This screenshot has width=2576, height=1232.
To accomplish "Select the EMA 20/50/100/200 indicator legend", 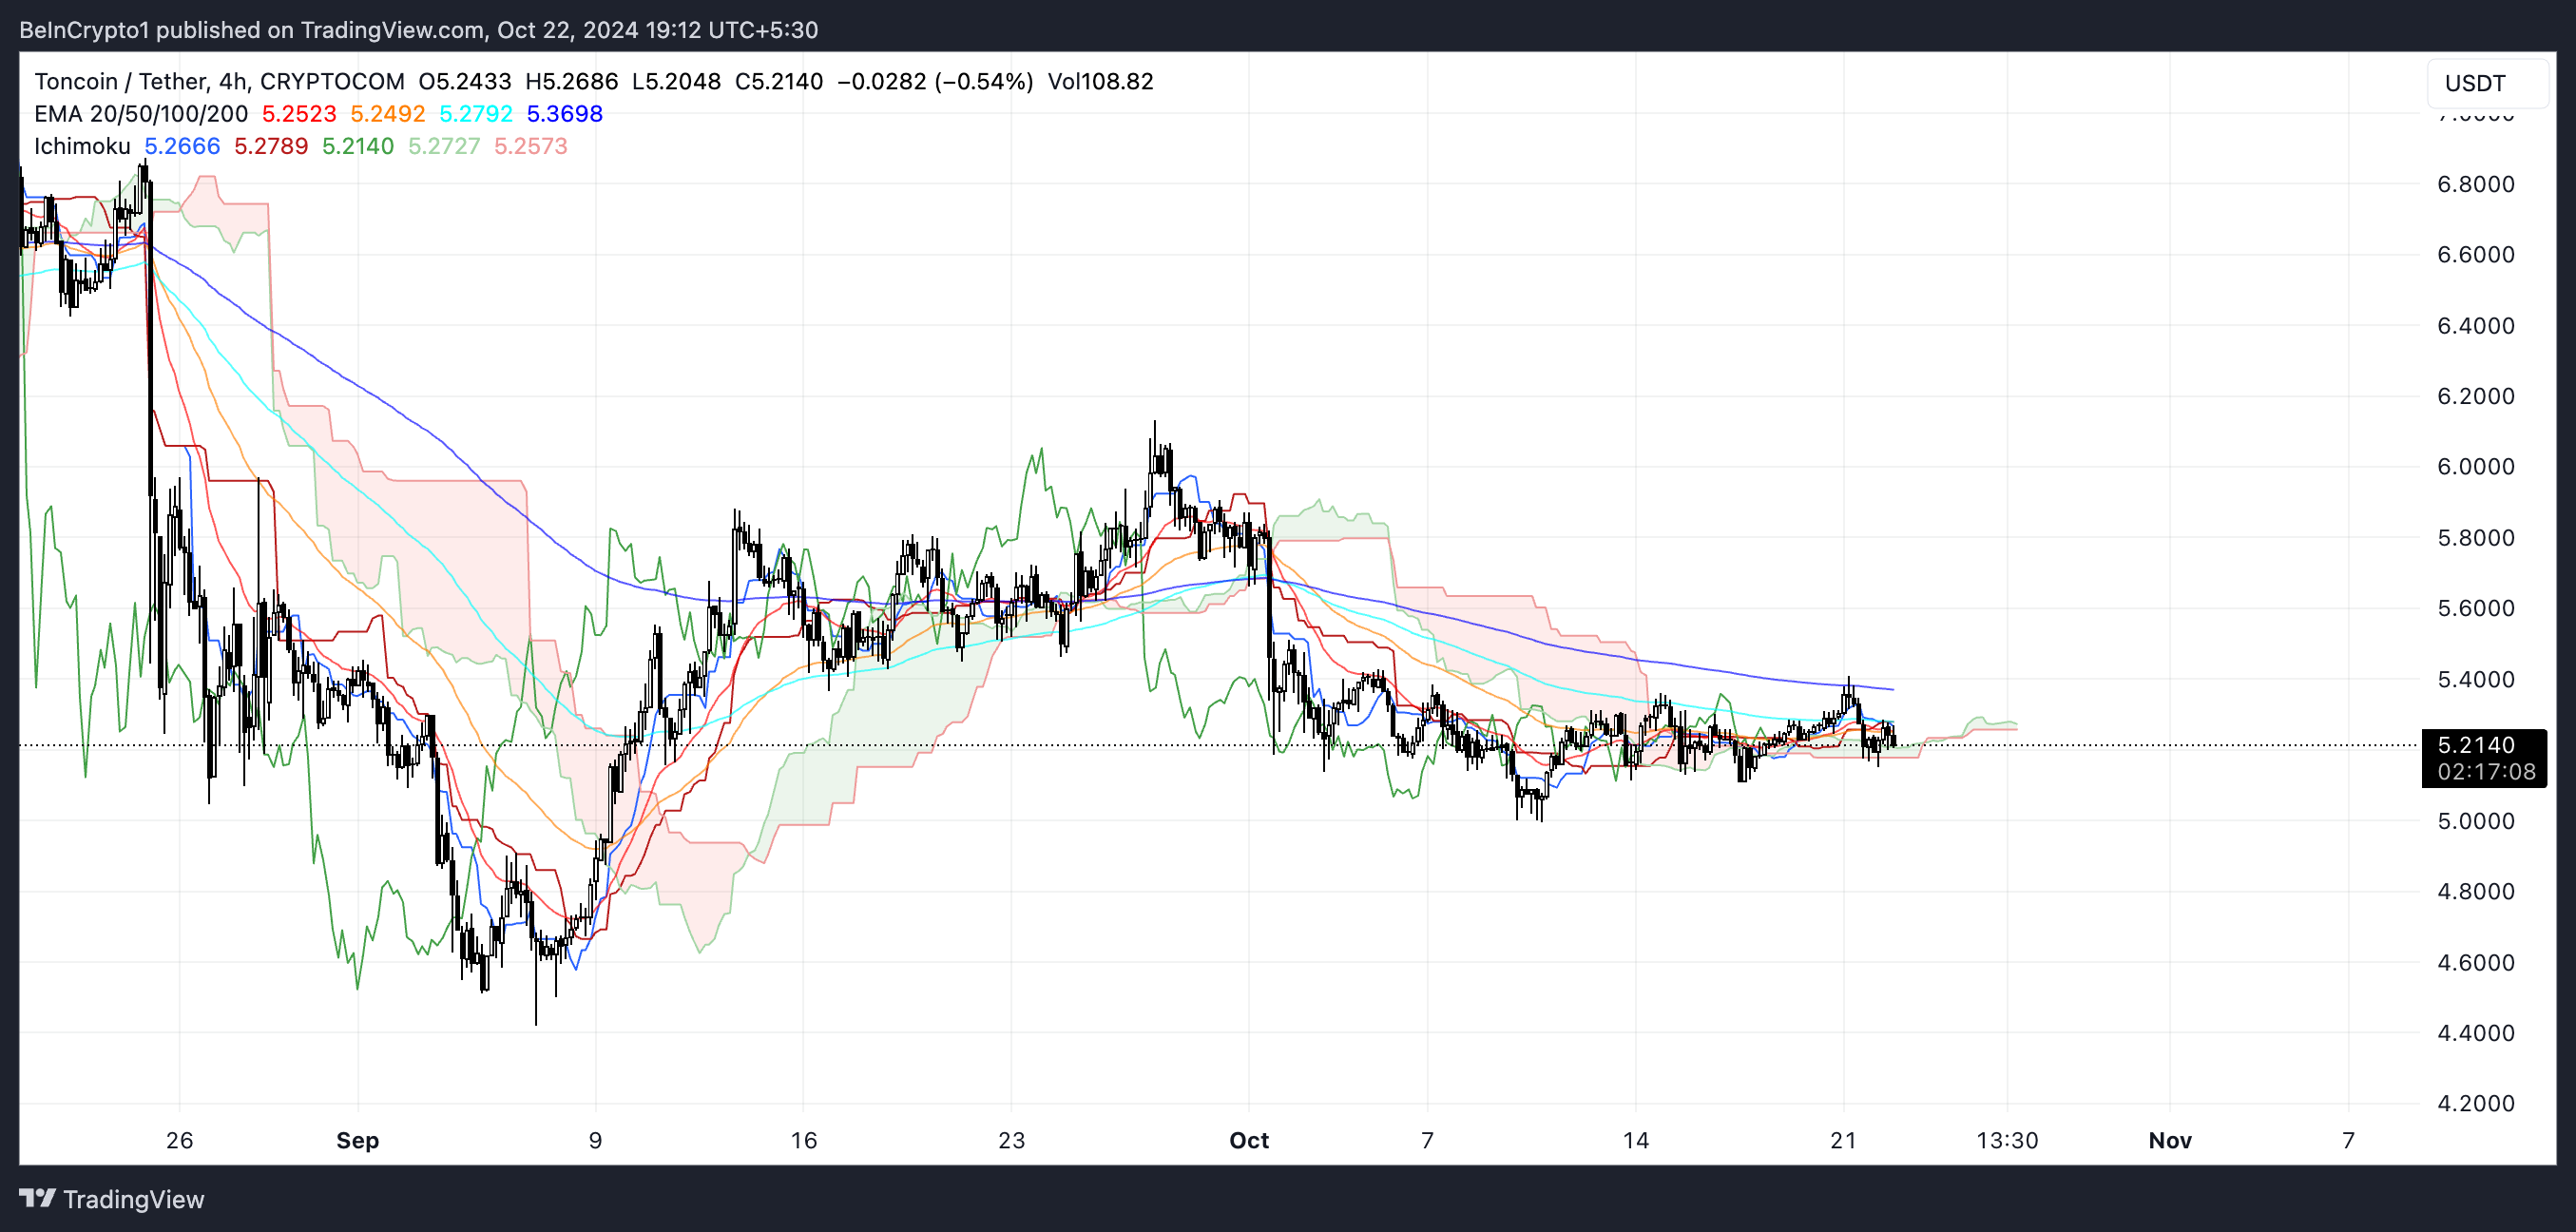I will pos(140,114).
